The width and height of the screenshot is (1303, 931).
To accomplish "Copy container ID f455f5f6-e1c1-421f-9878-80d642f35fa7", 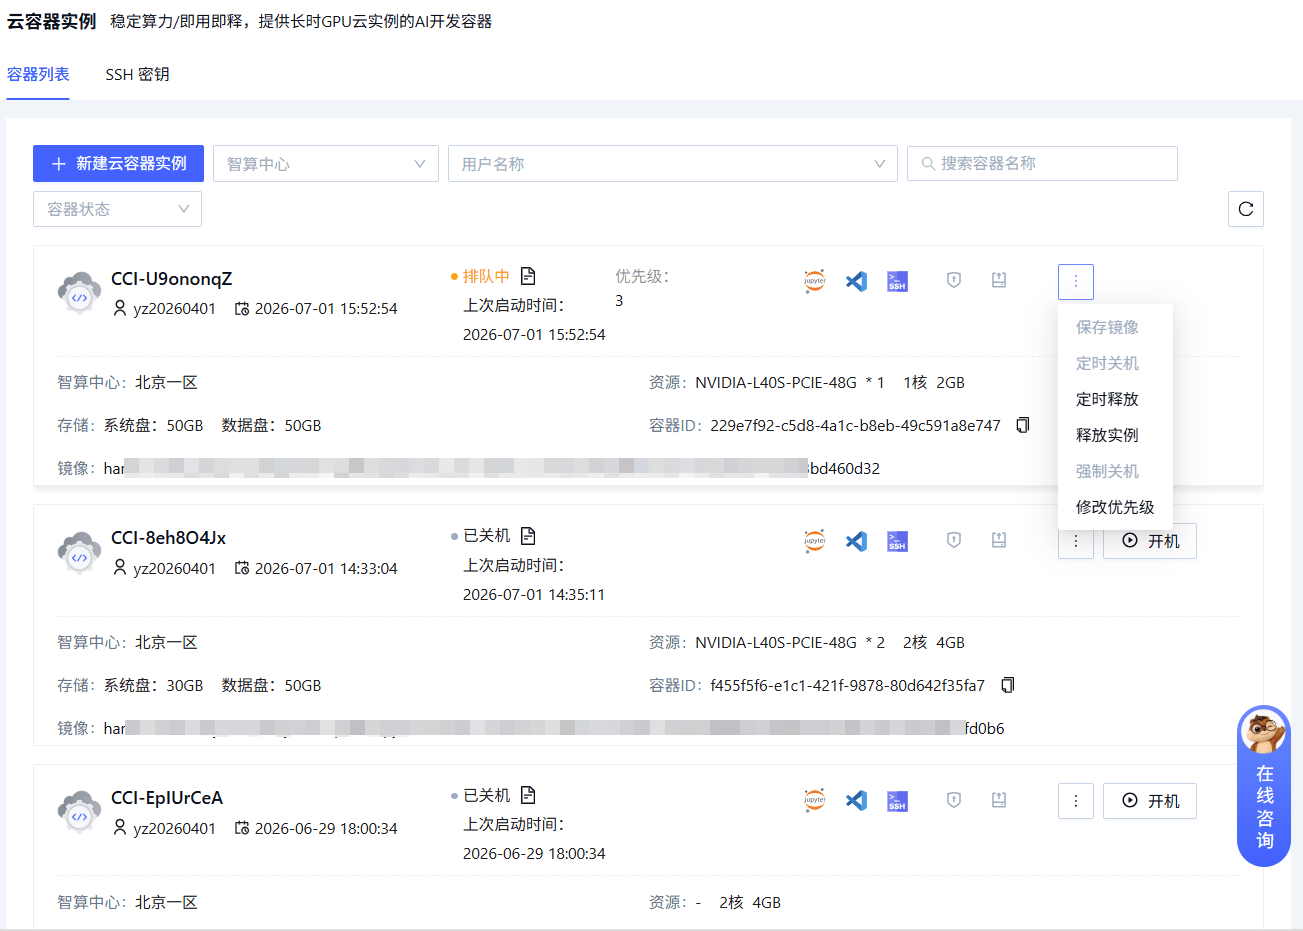I will tap(1007, 685).
